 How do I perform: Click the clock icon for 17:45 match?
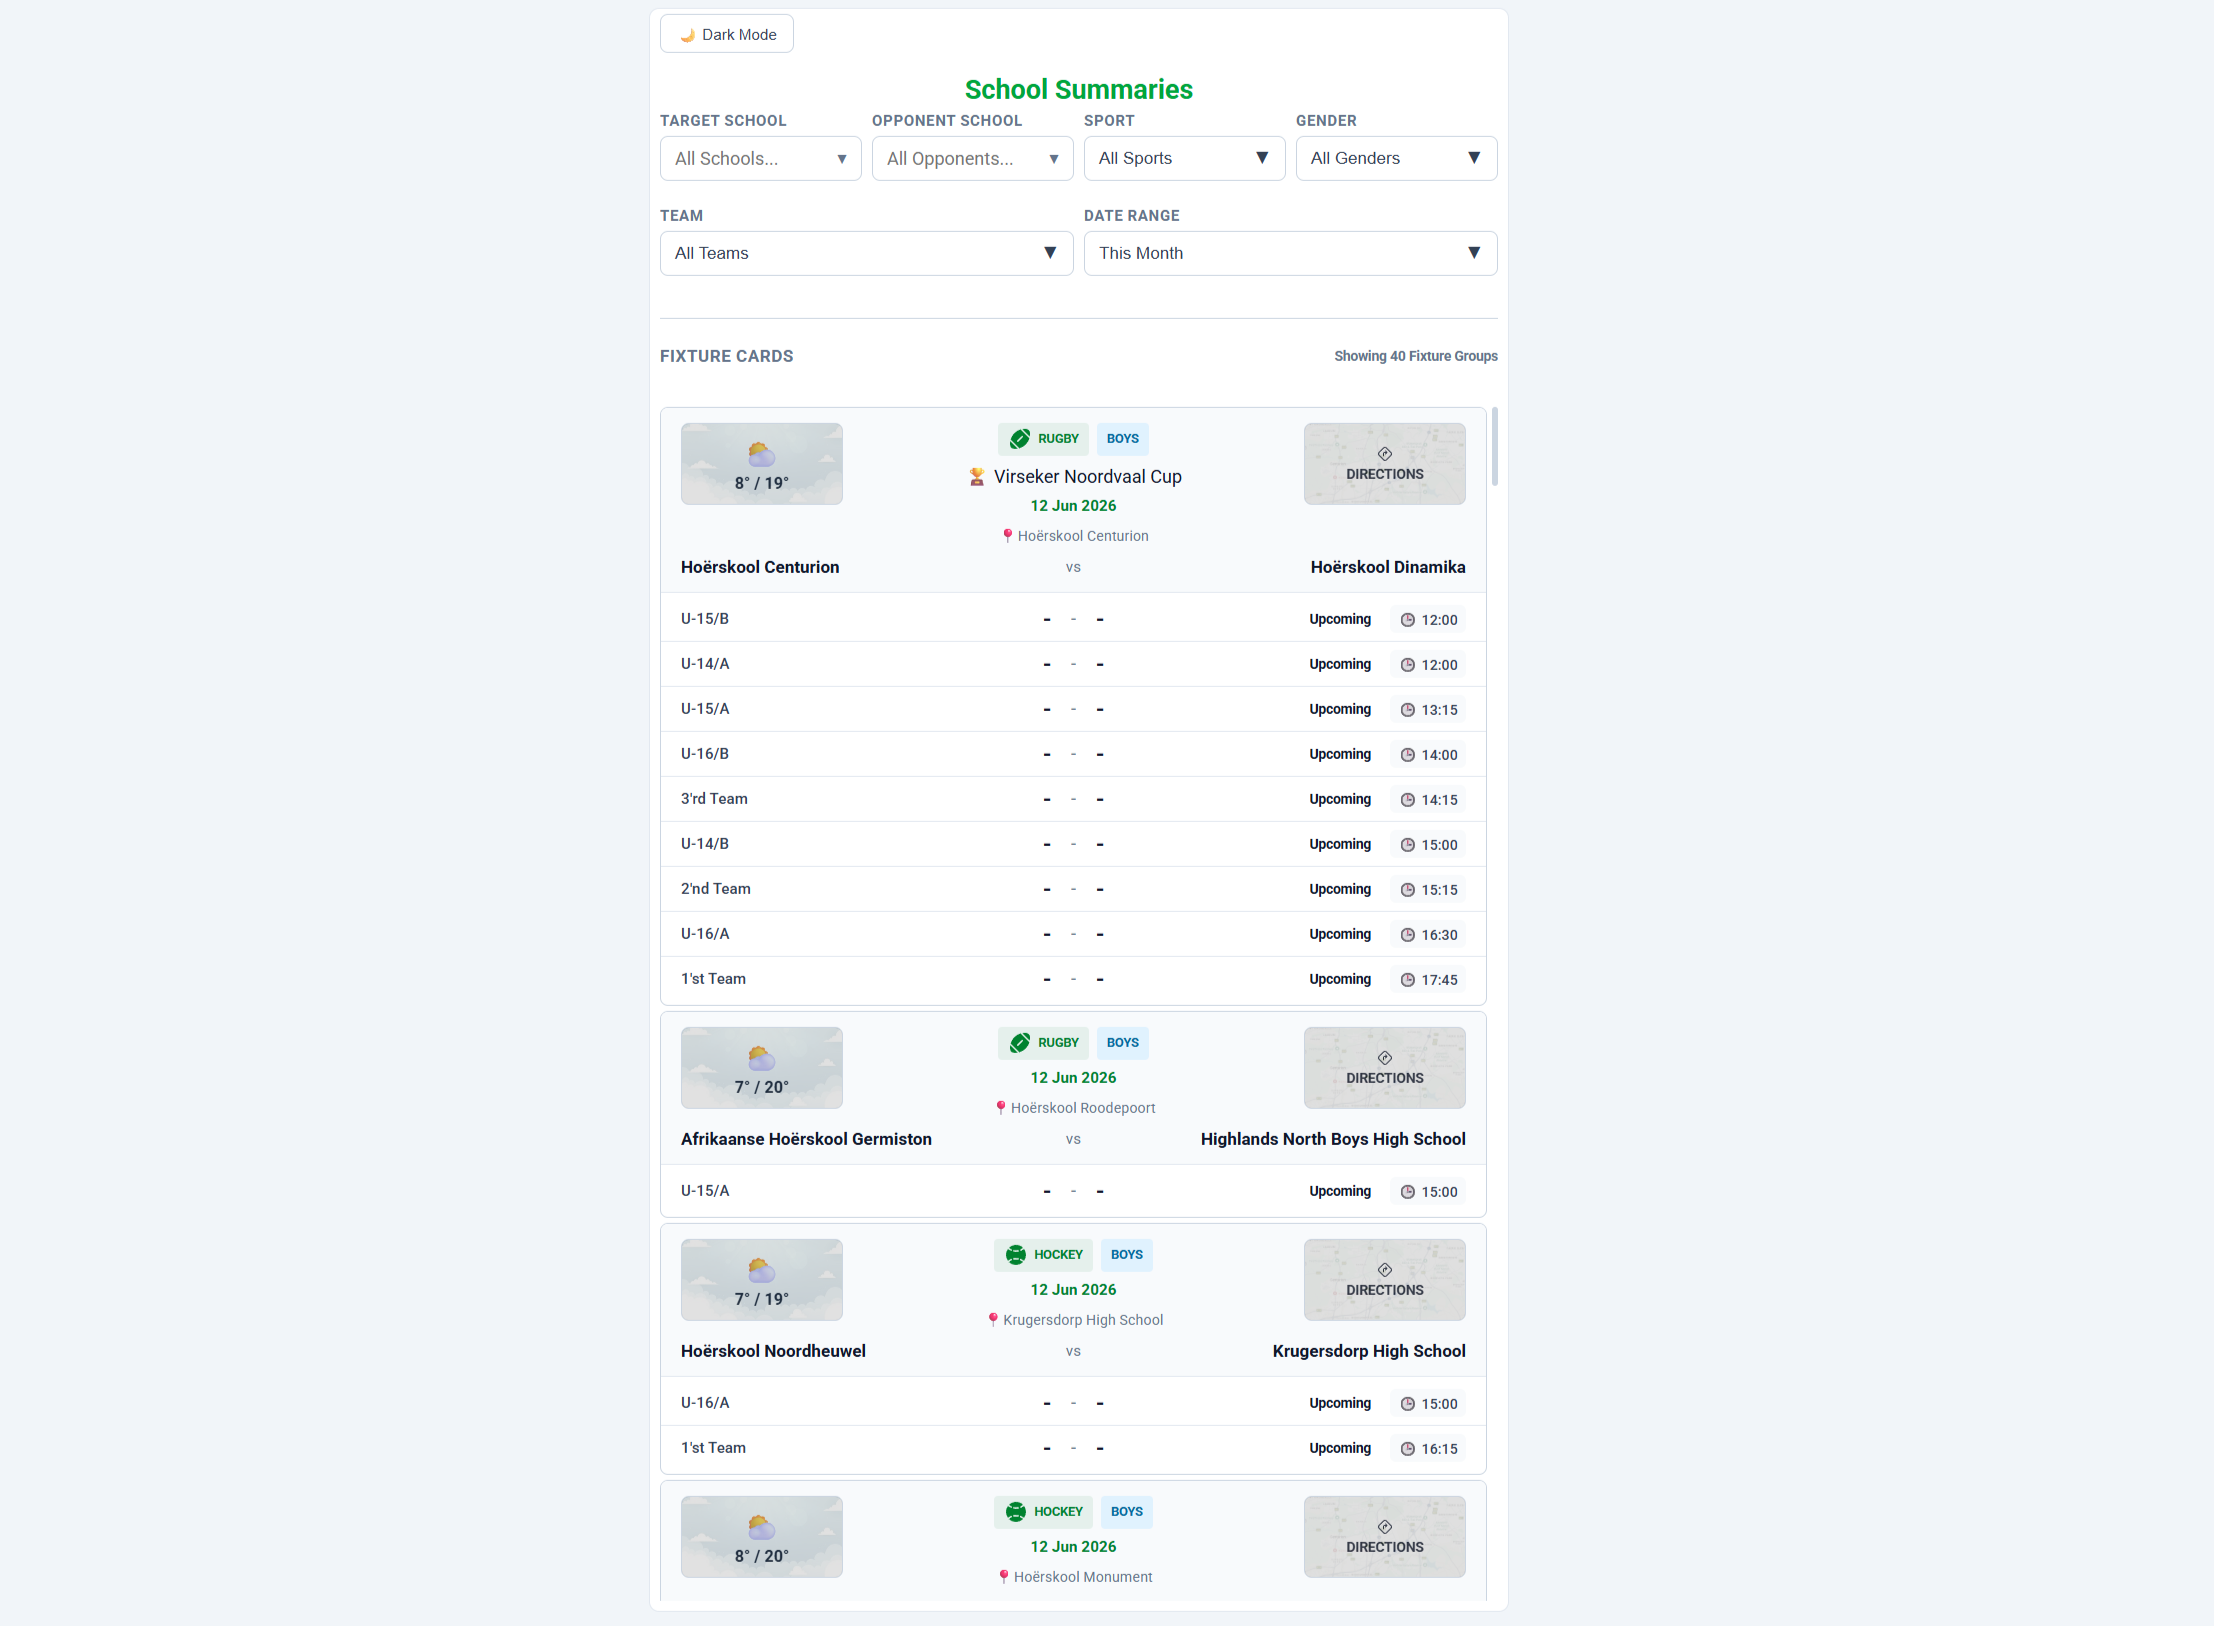pyautogui.click(x=1407, y=980)
